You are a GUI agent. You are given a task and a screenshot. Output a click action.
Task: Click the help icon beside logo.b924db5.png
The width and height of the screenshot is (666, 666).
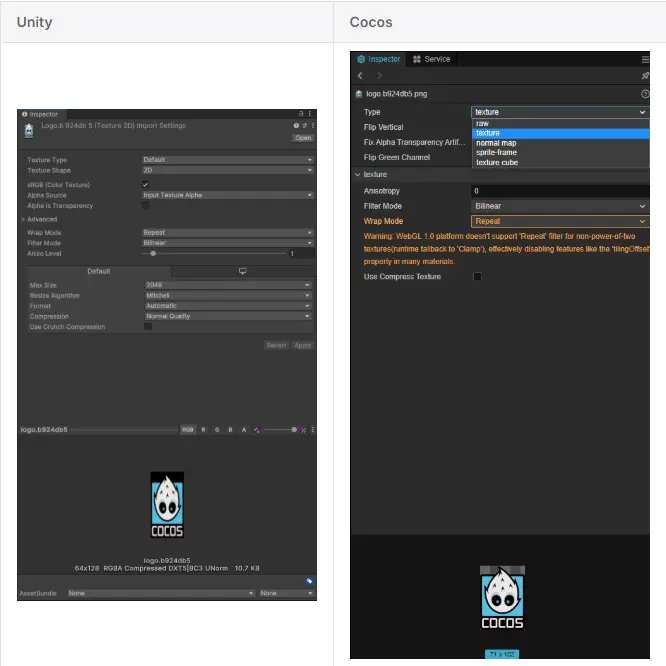645,94
